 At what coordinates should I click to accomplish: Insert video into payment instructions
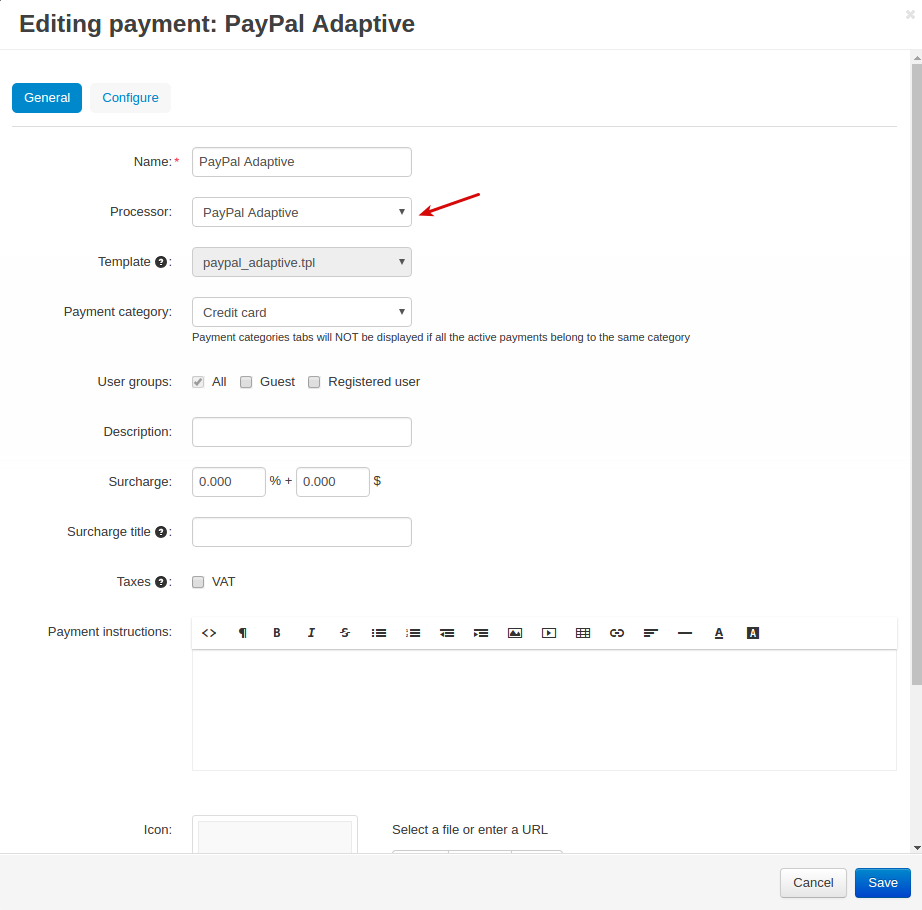pyautogui.click(x=549, y=633)
